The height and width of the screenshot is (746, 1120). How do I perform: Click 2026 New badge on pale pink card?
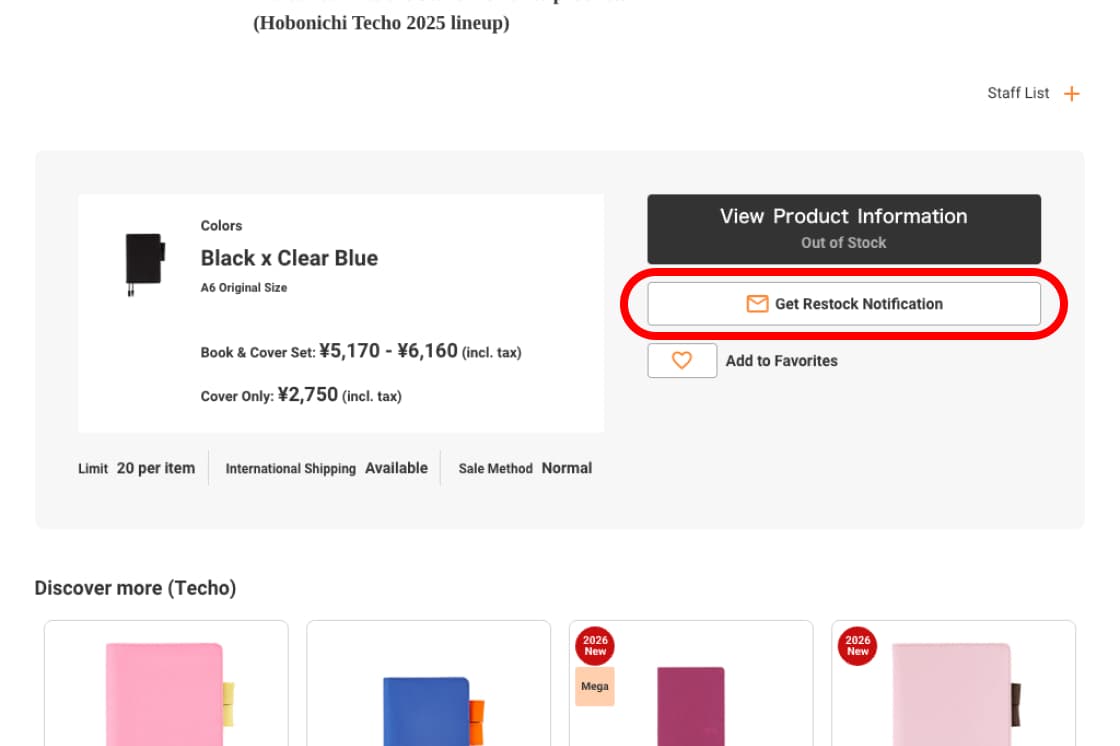click(x=858, y=645)
